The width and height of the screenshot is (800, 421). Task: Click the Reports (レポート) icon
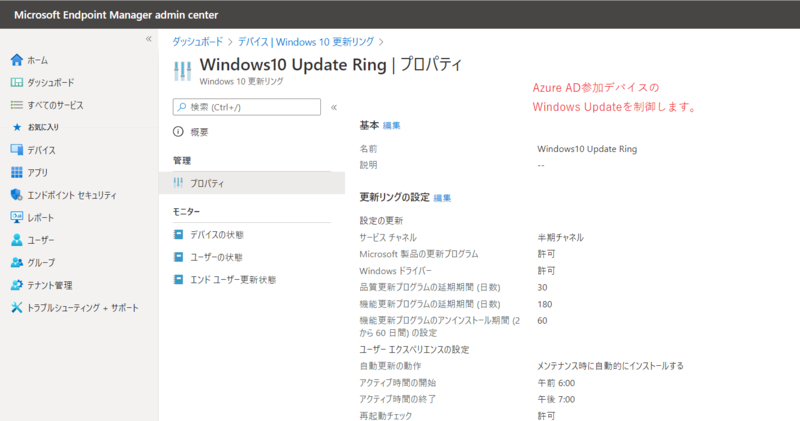tap(17, 217)
